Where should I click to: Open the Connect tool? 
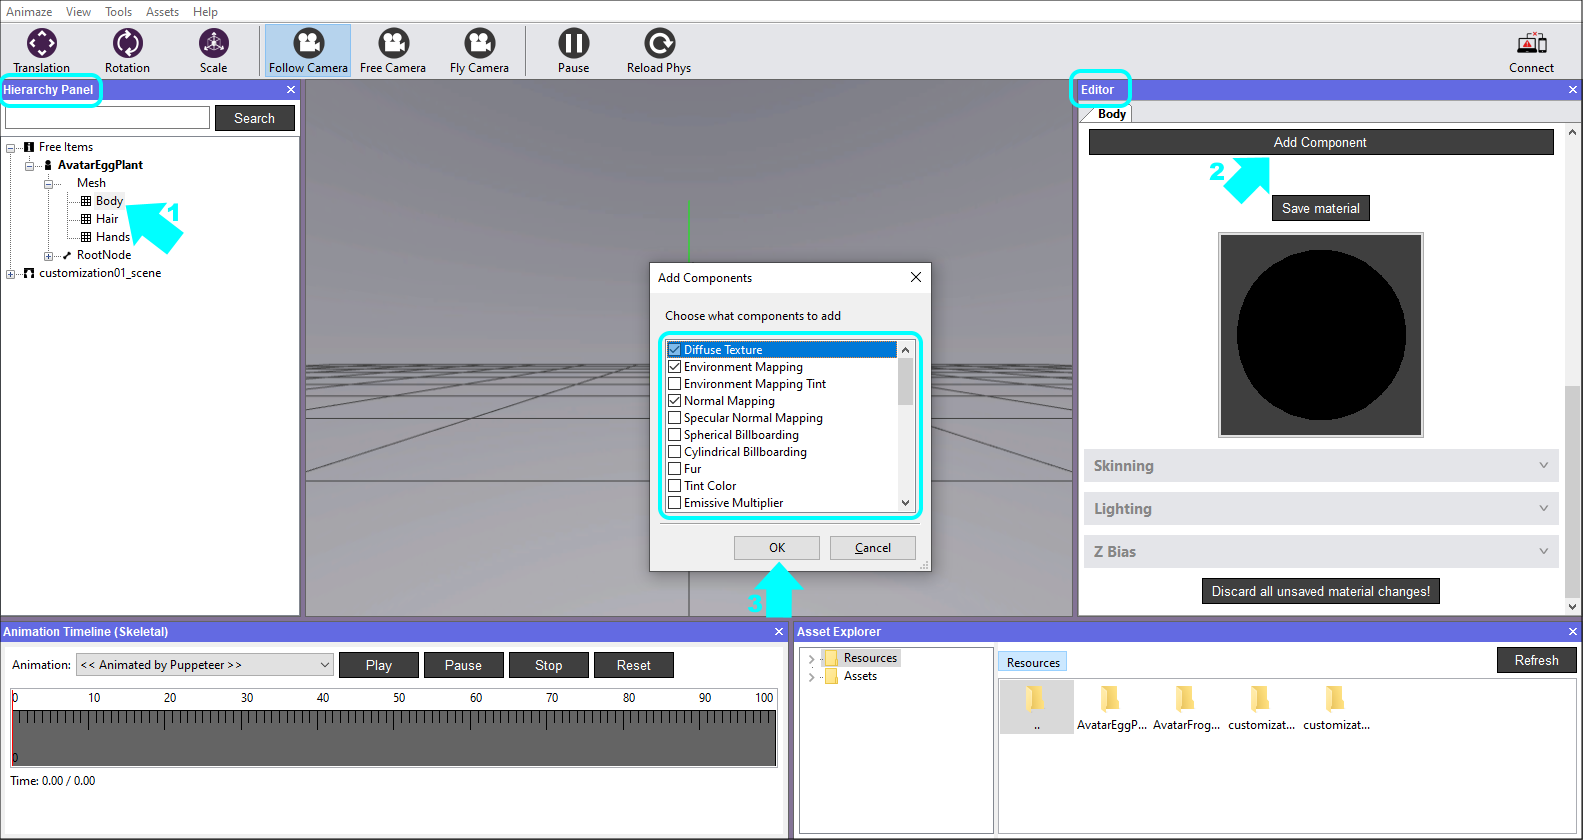1531,44
